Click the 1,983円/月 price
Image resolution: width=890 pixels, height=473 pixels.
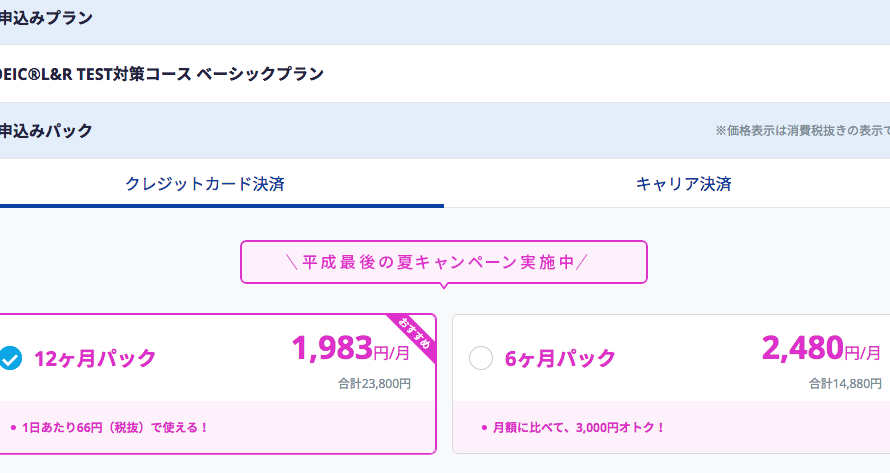351,348
